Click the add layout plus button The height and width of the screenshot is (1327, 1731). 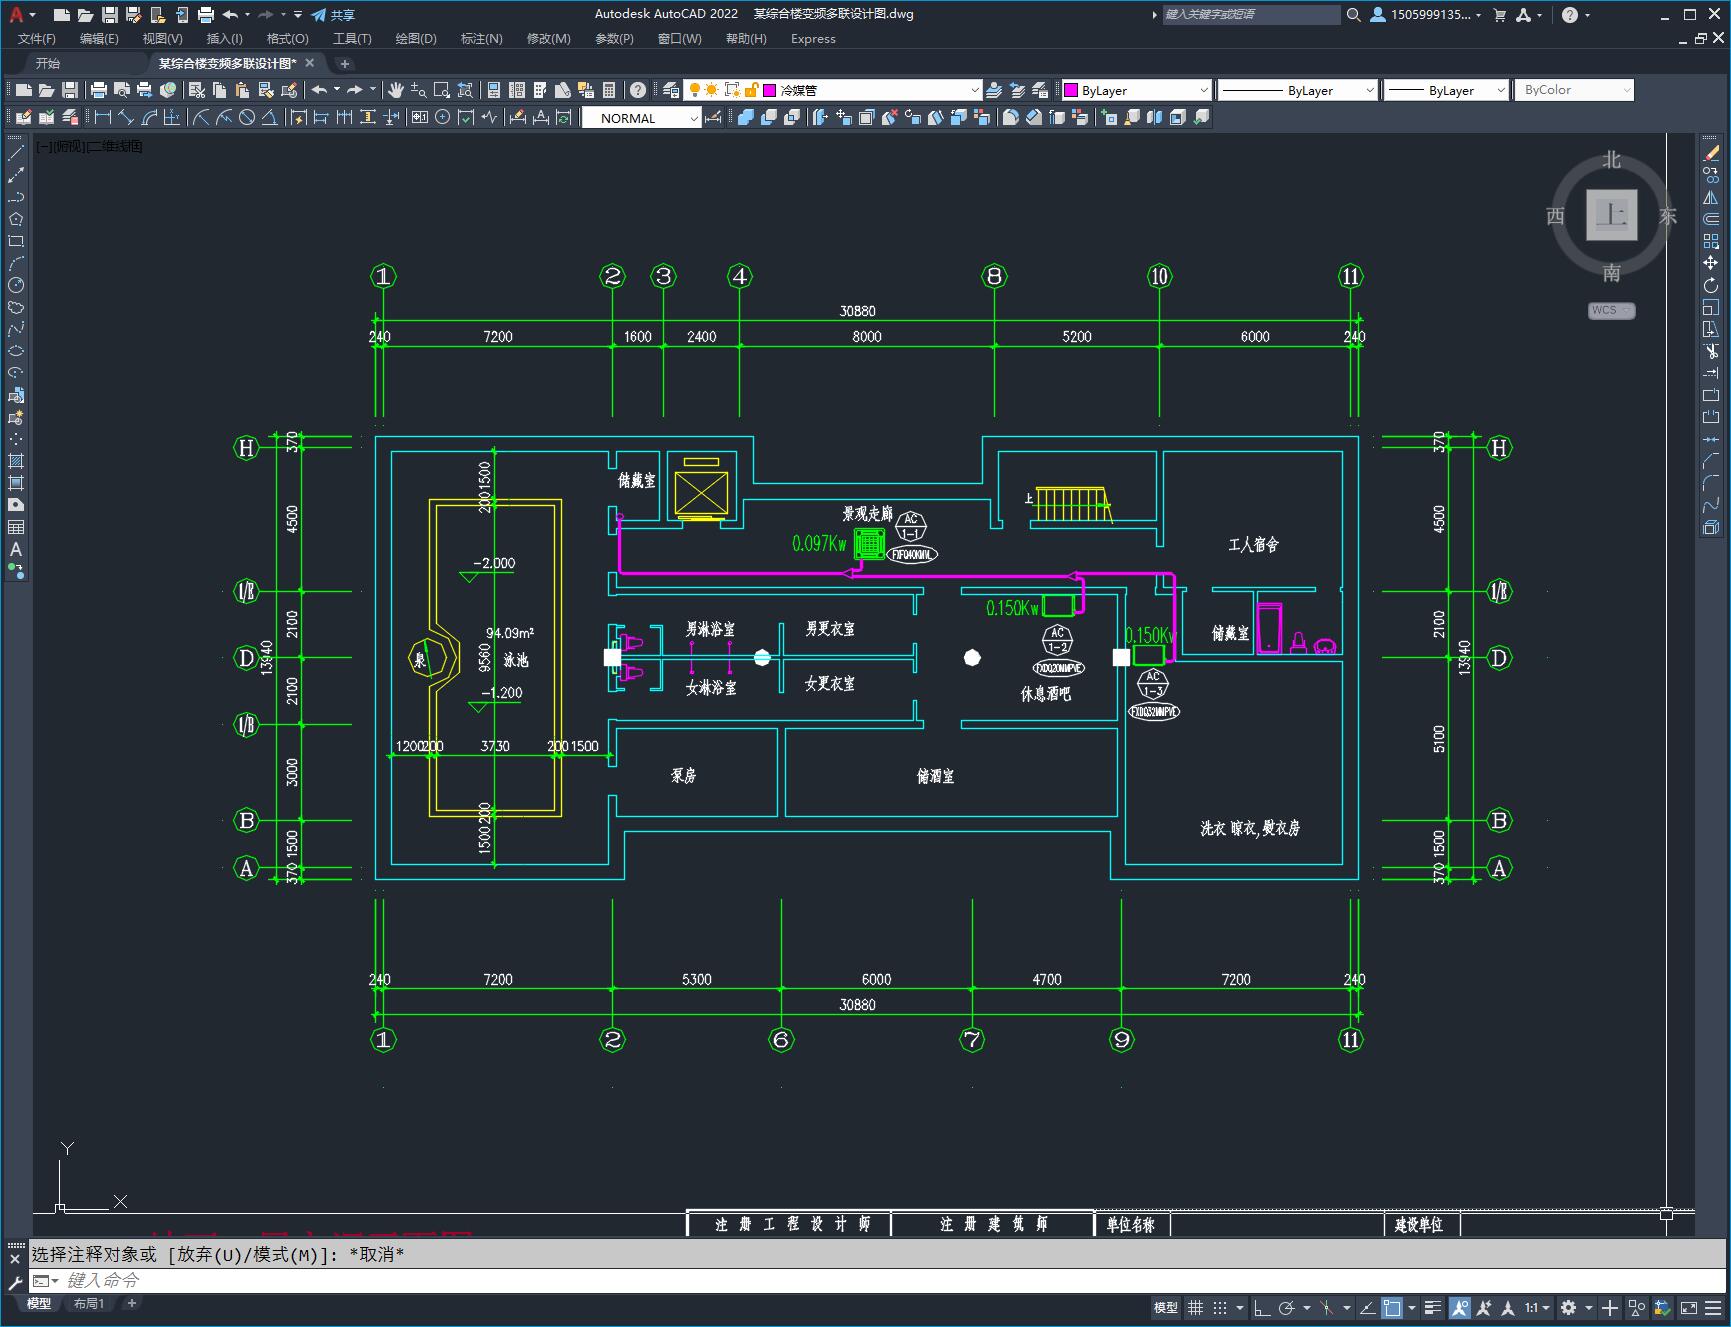click(x=132, y=1303)
